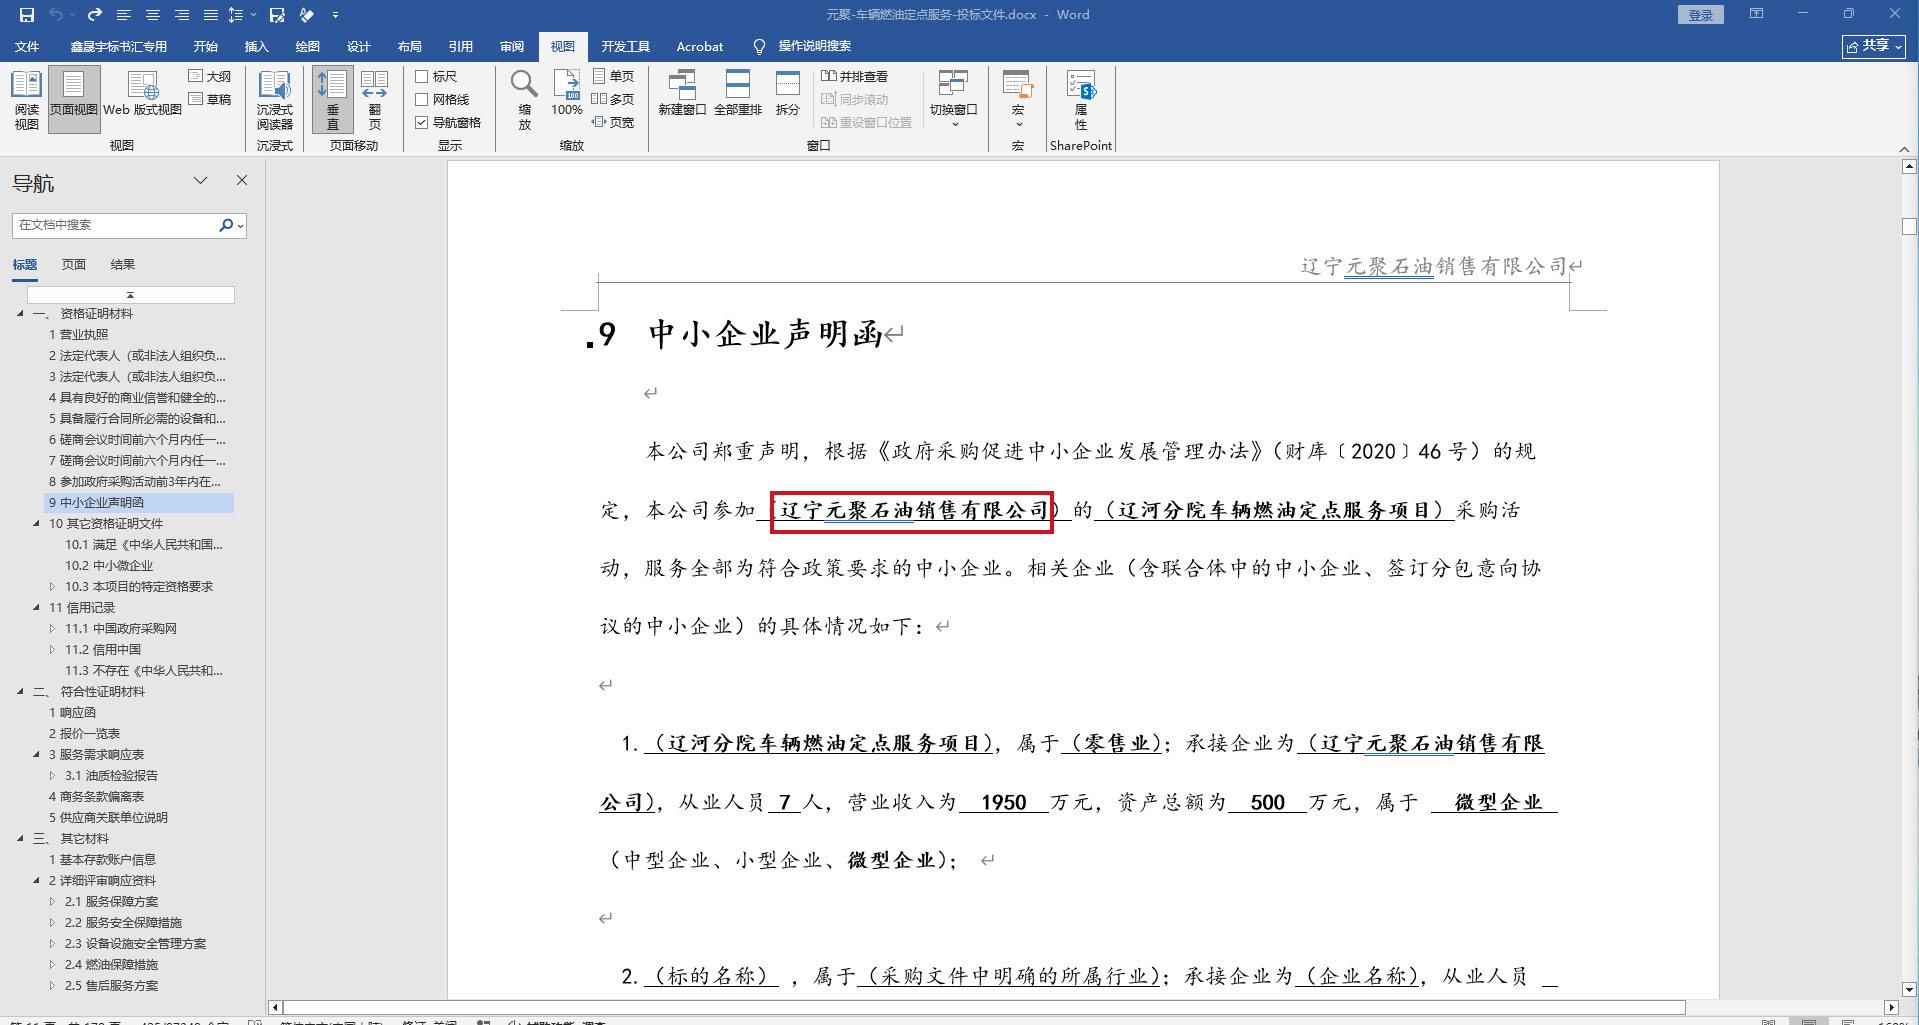Switch to 大纲 outline view
The height and width of the screenshot is (1025, 1919).
click(x=210, y=76)
